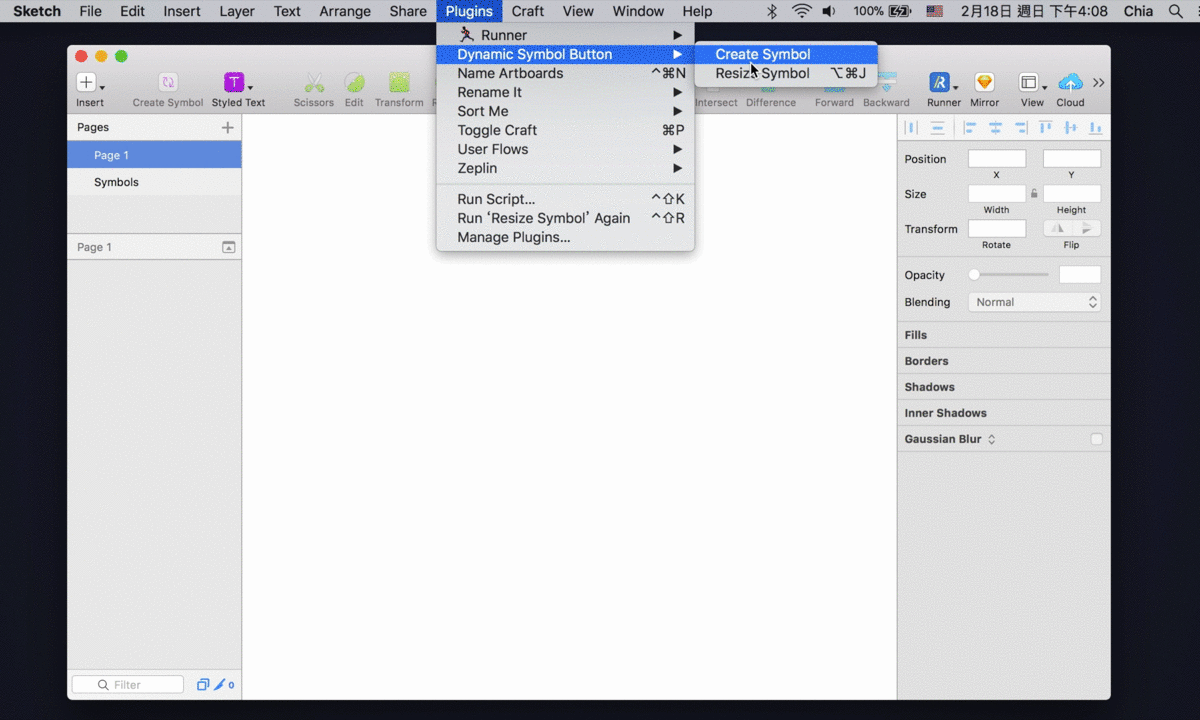
Task: Click the Cloud upload icon
Action: (x=1070, y=83)
